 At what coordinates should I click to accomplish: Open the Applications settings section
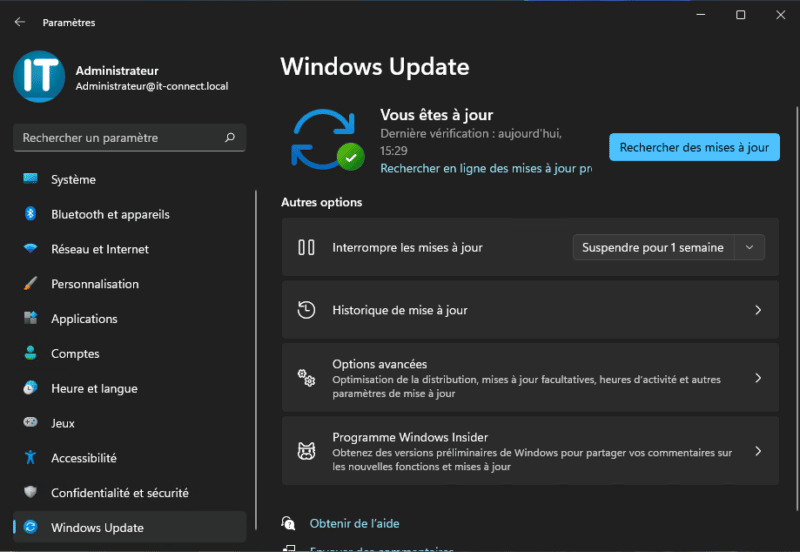[84, 319]
